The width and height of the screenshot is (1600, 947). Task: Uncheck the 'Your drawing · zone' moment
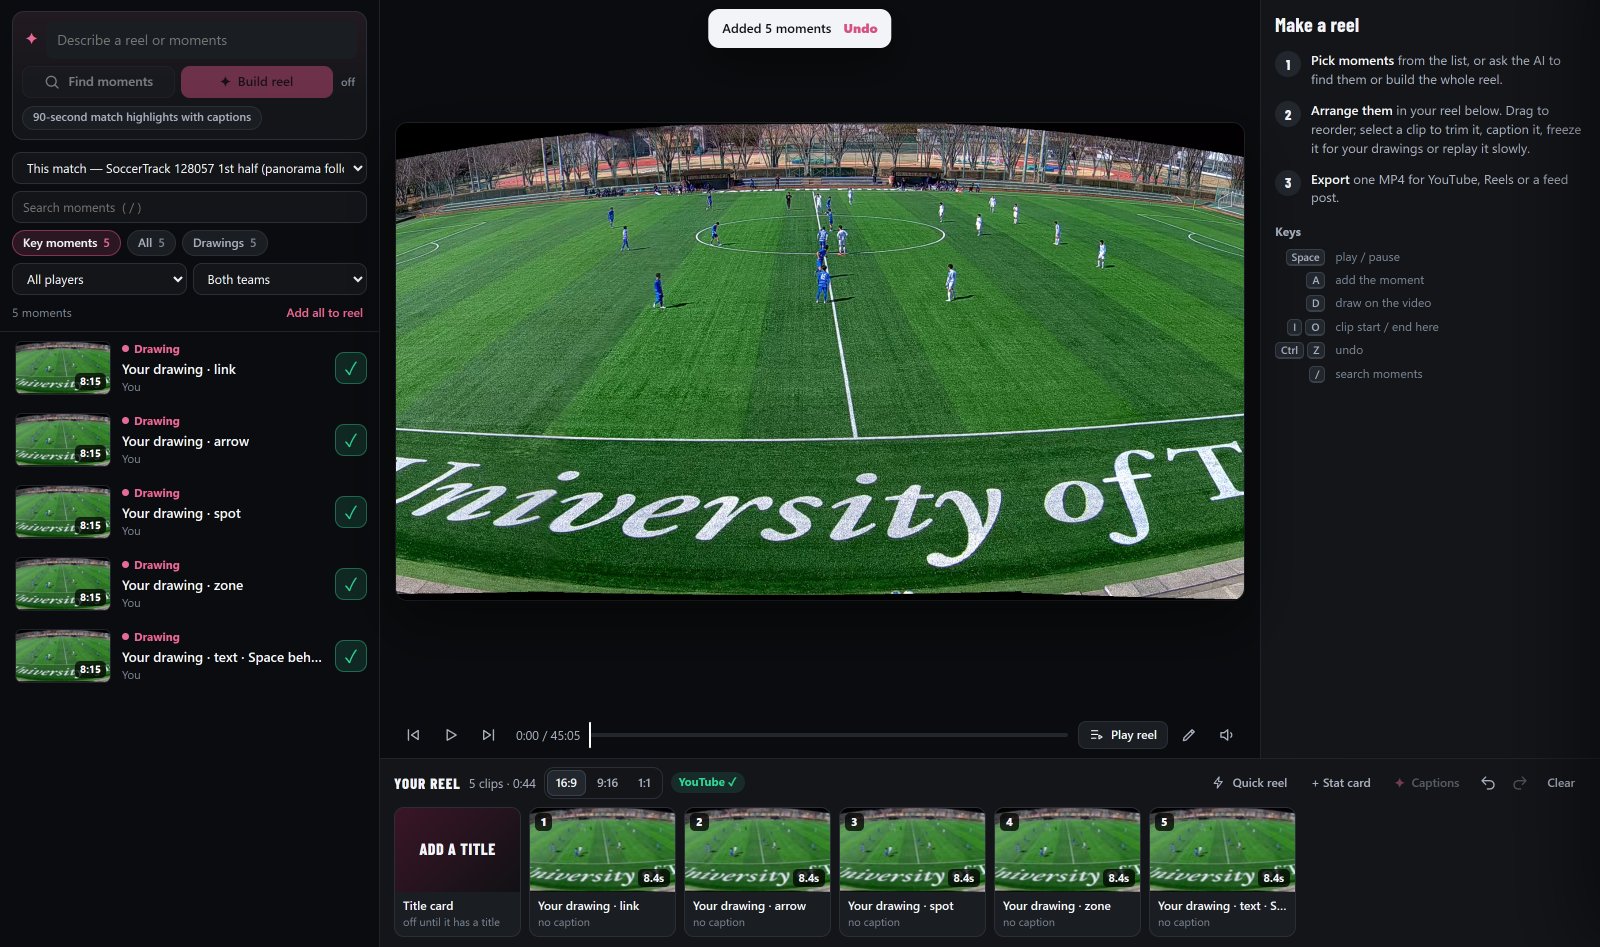[351, 584]
